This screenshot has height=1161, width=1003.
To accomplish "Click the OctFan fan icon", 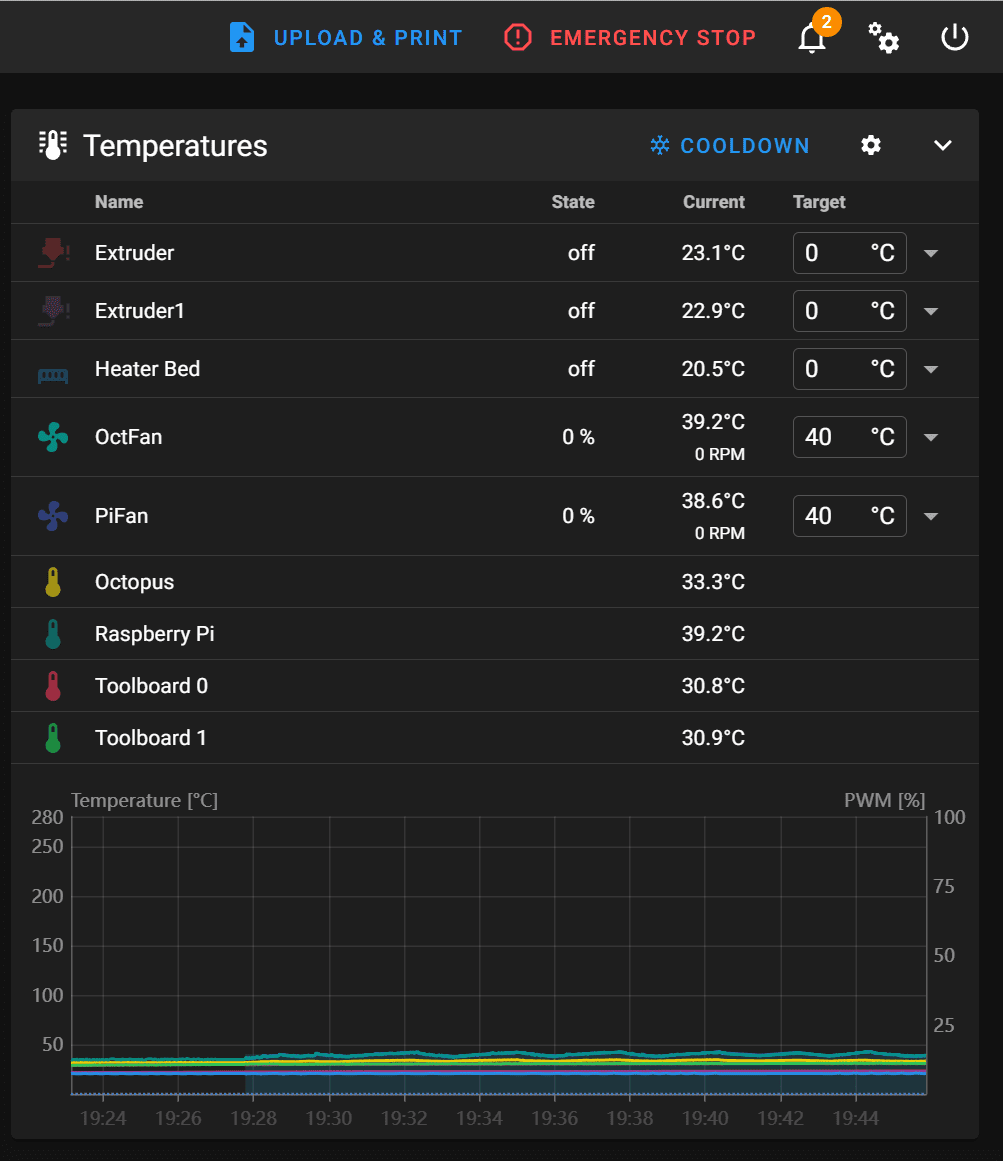I will [x=53, y=437].
